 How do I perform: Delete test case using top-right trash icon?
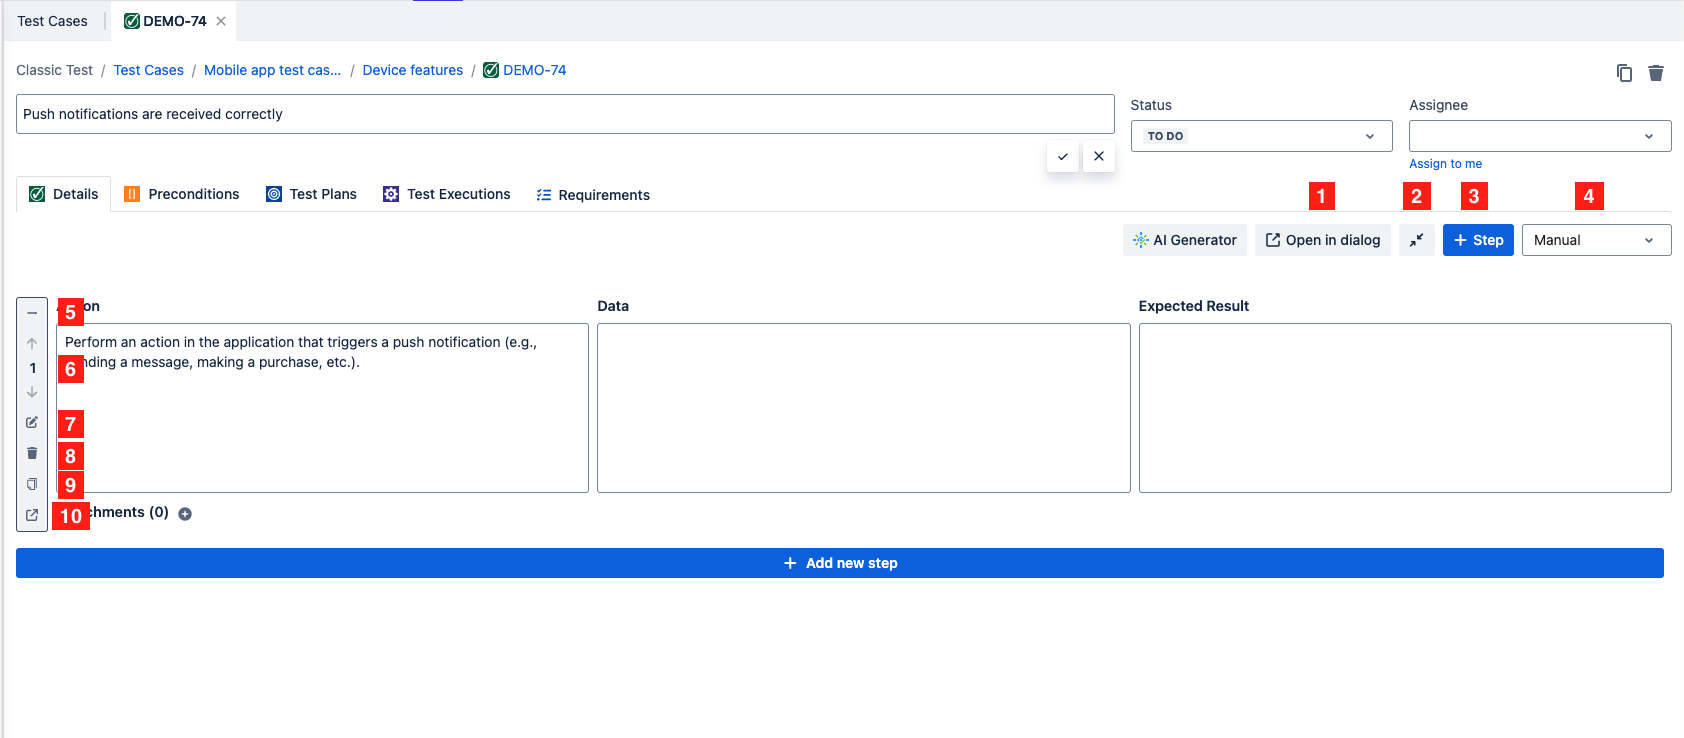coord(1656,73)
